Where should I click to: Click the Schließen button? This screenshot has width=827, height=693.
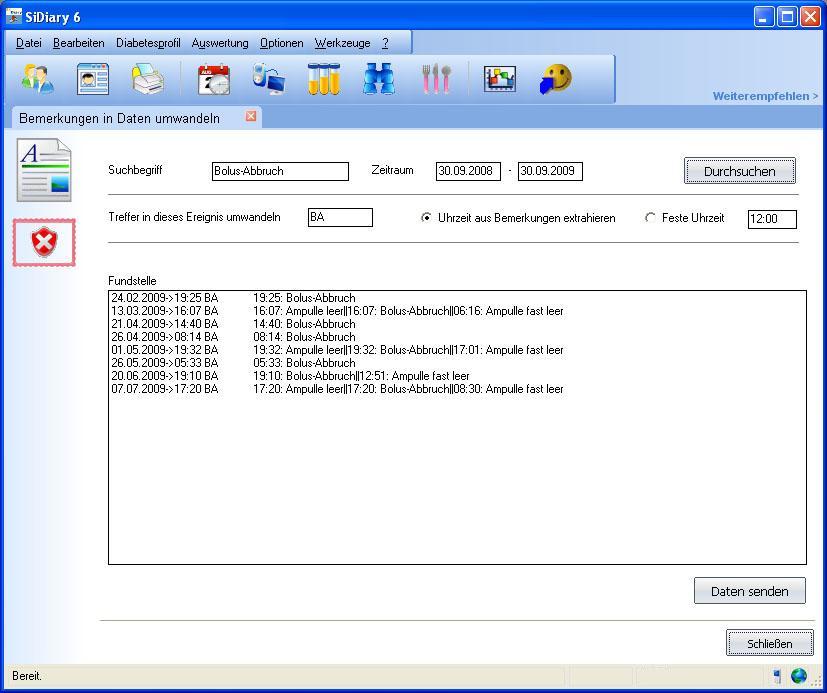click(770, 643)
